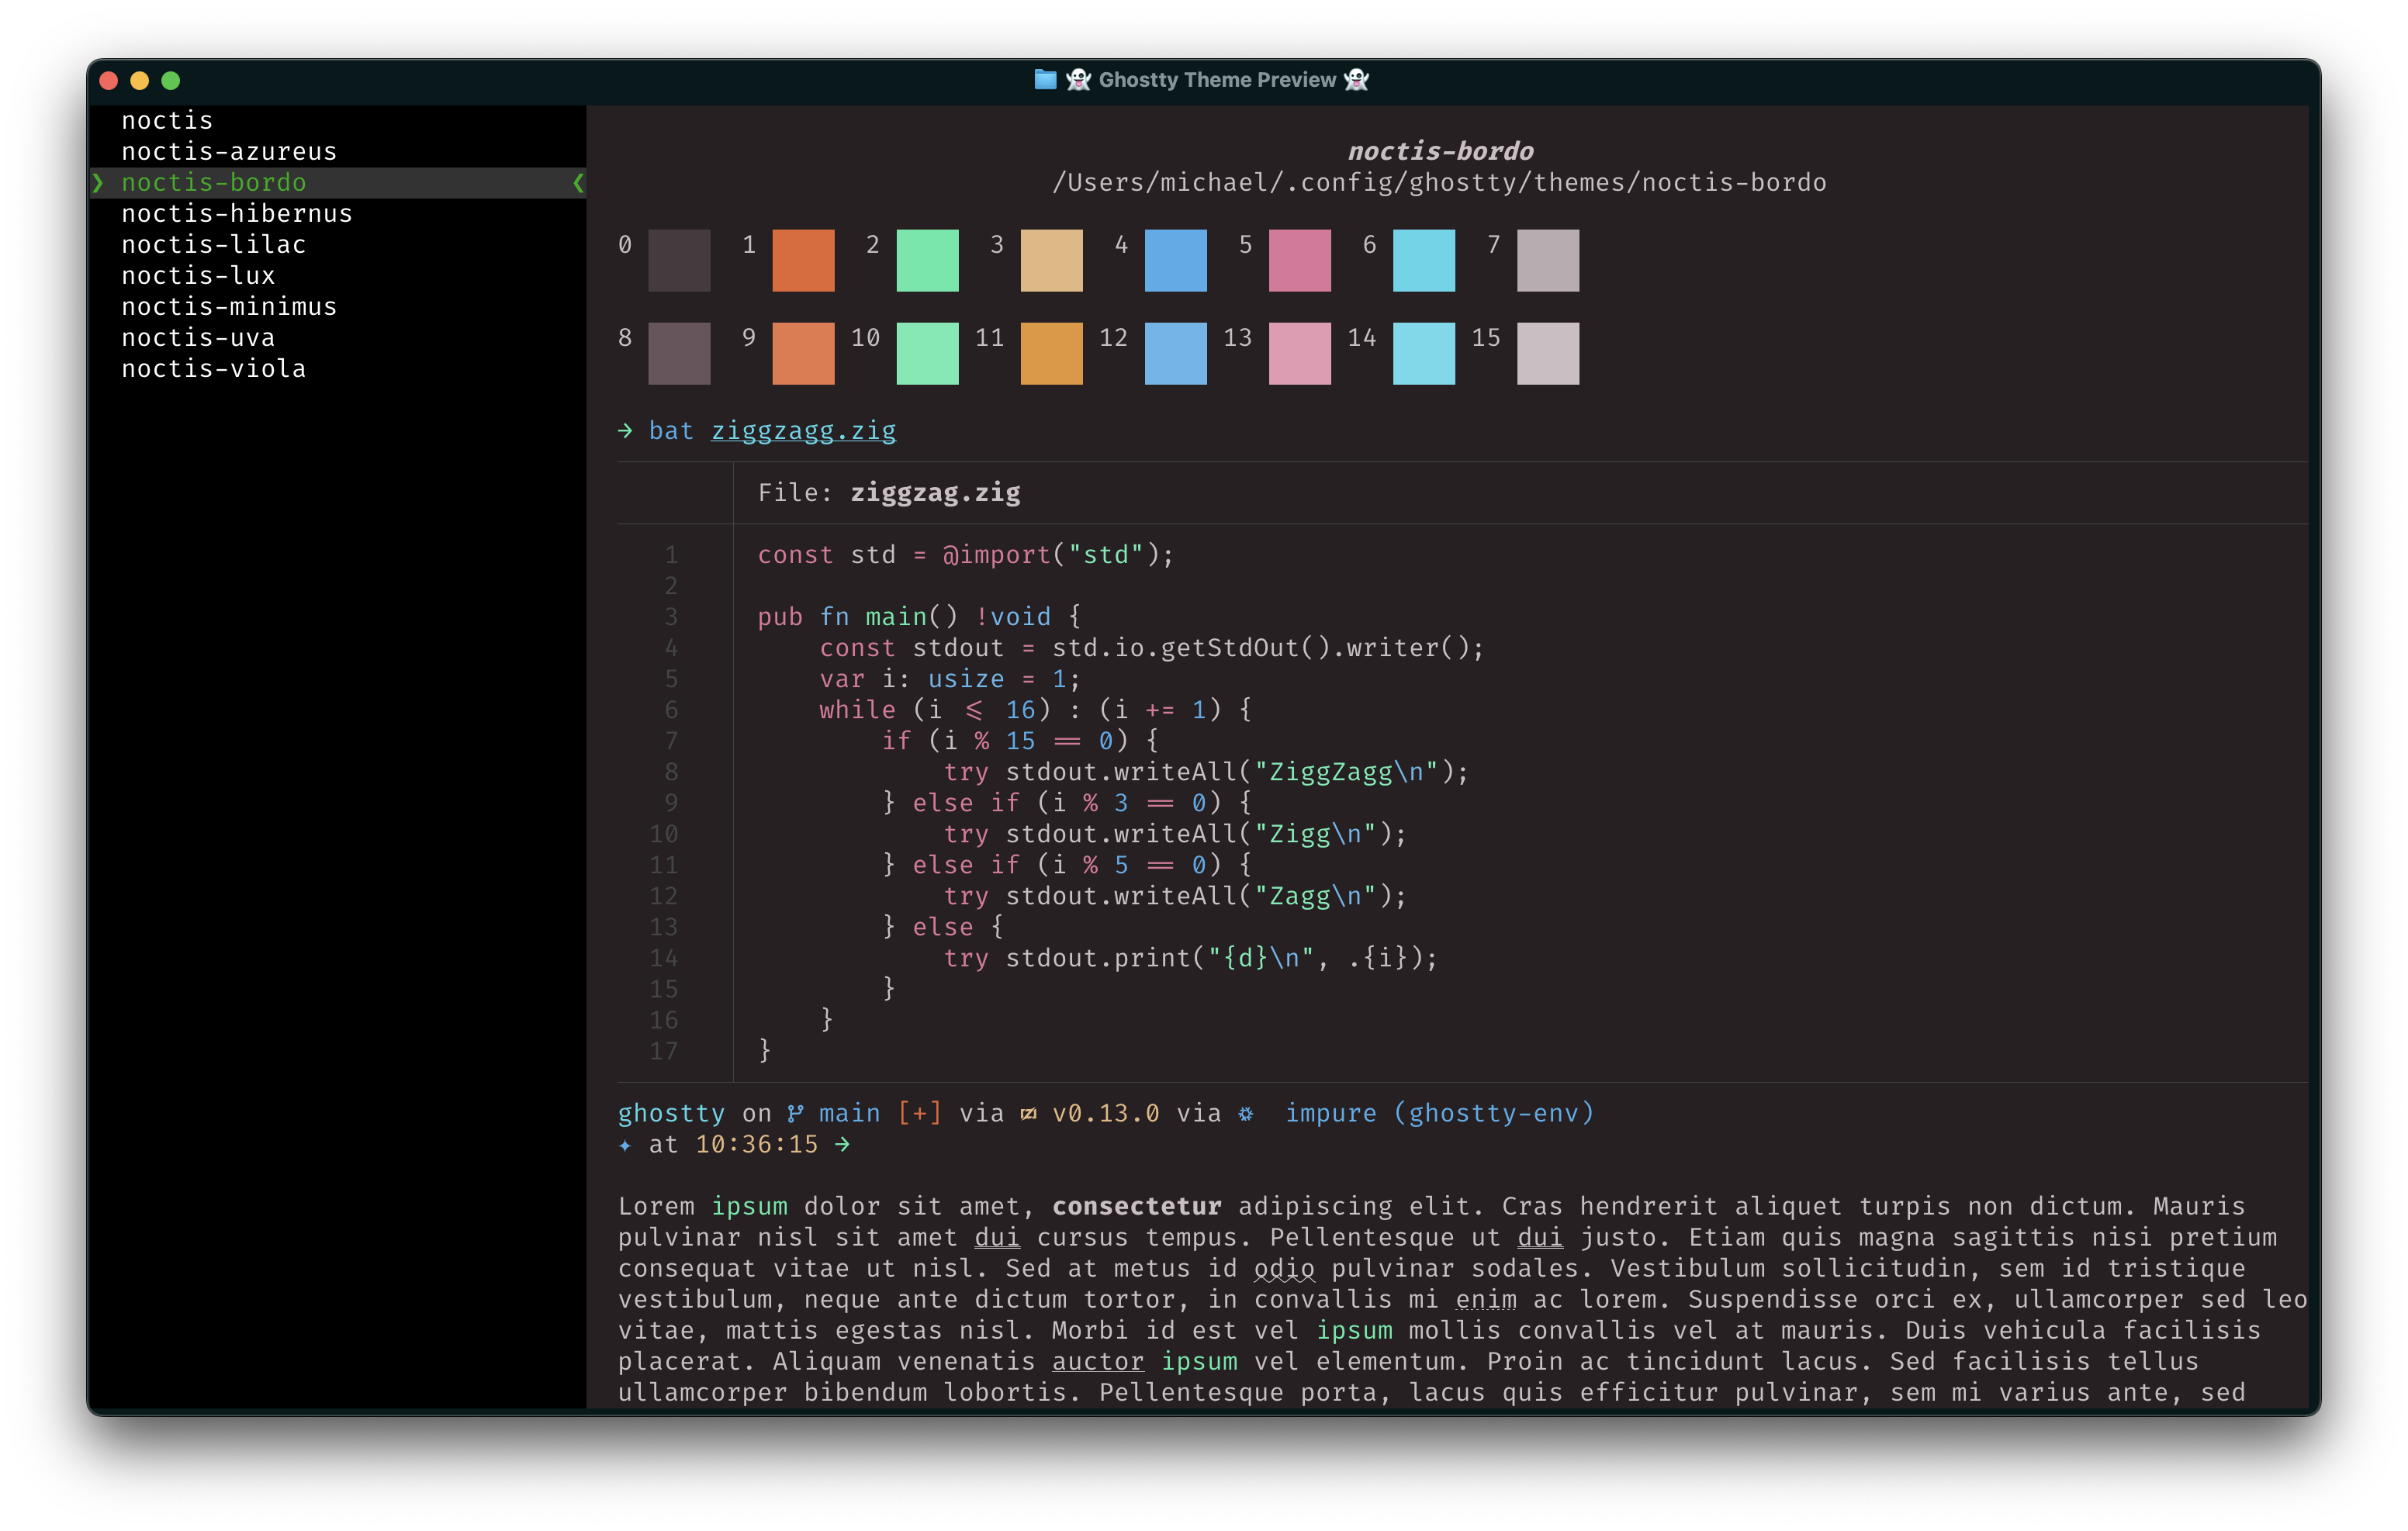Viewport: 2408px width, 1531px height.
Task: Click 'impure (ghostty-env)' text
Action: pos(1439,1113)
